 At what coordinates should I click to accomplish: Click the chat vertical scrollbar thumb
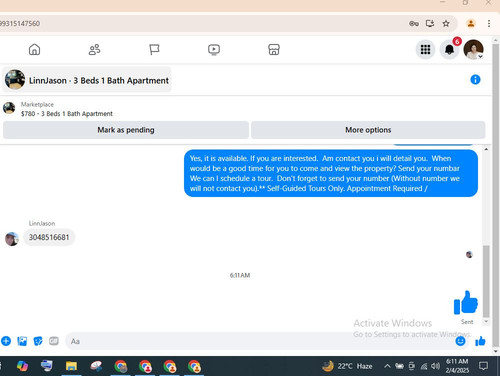(486, 281)
